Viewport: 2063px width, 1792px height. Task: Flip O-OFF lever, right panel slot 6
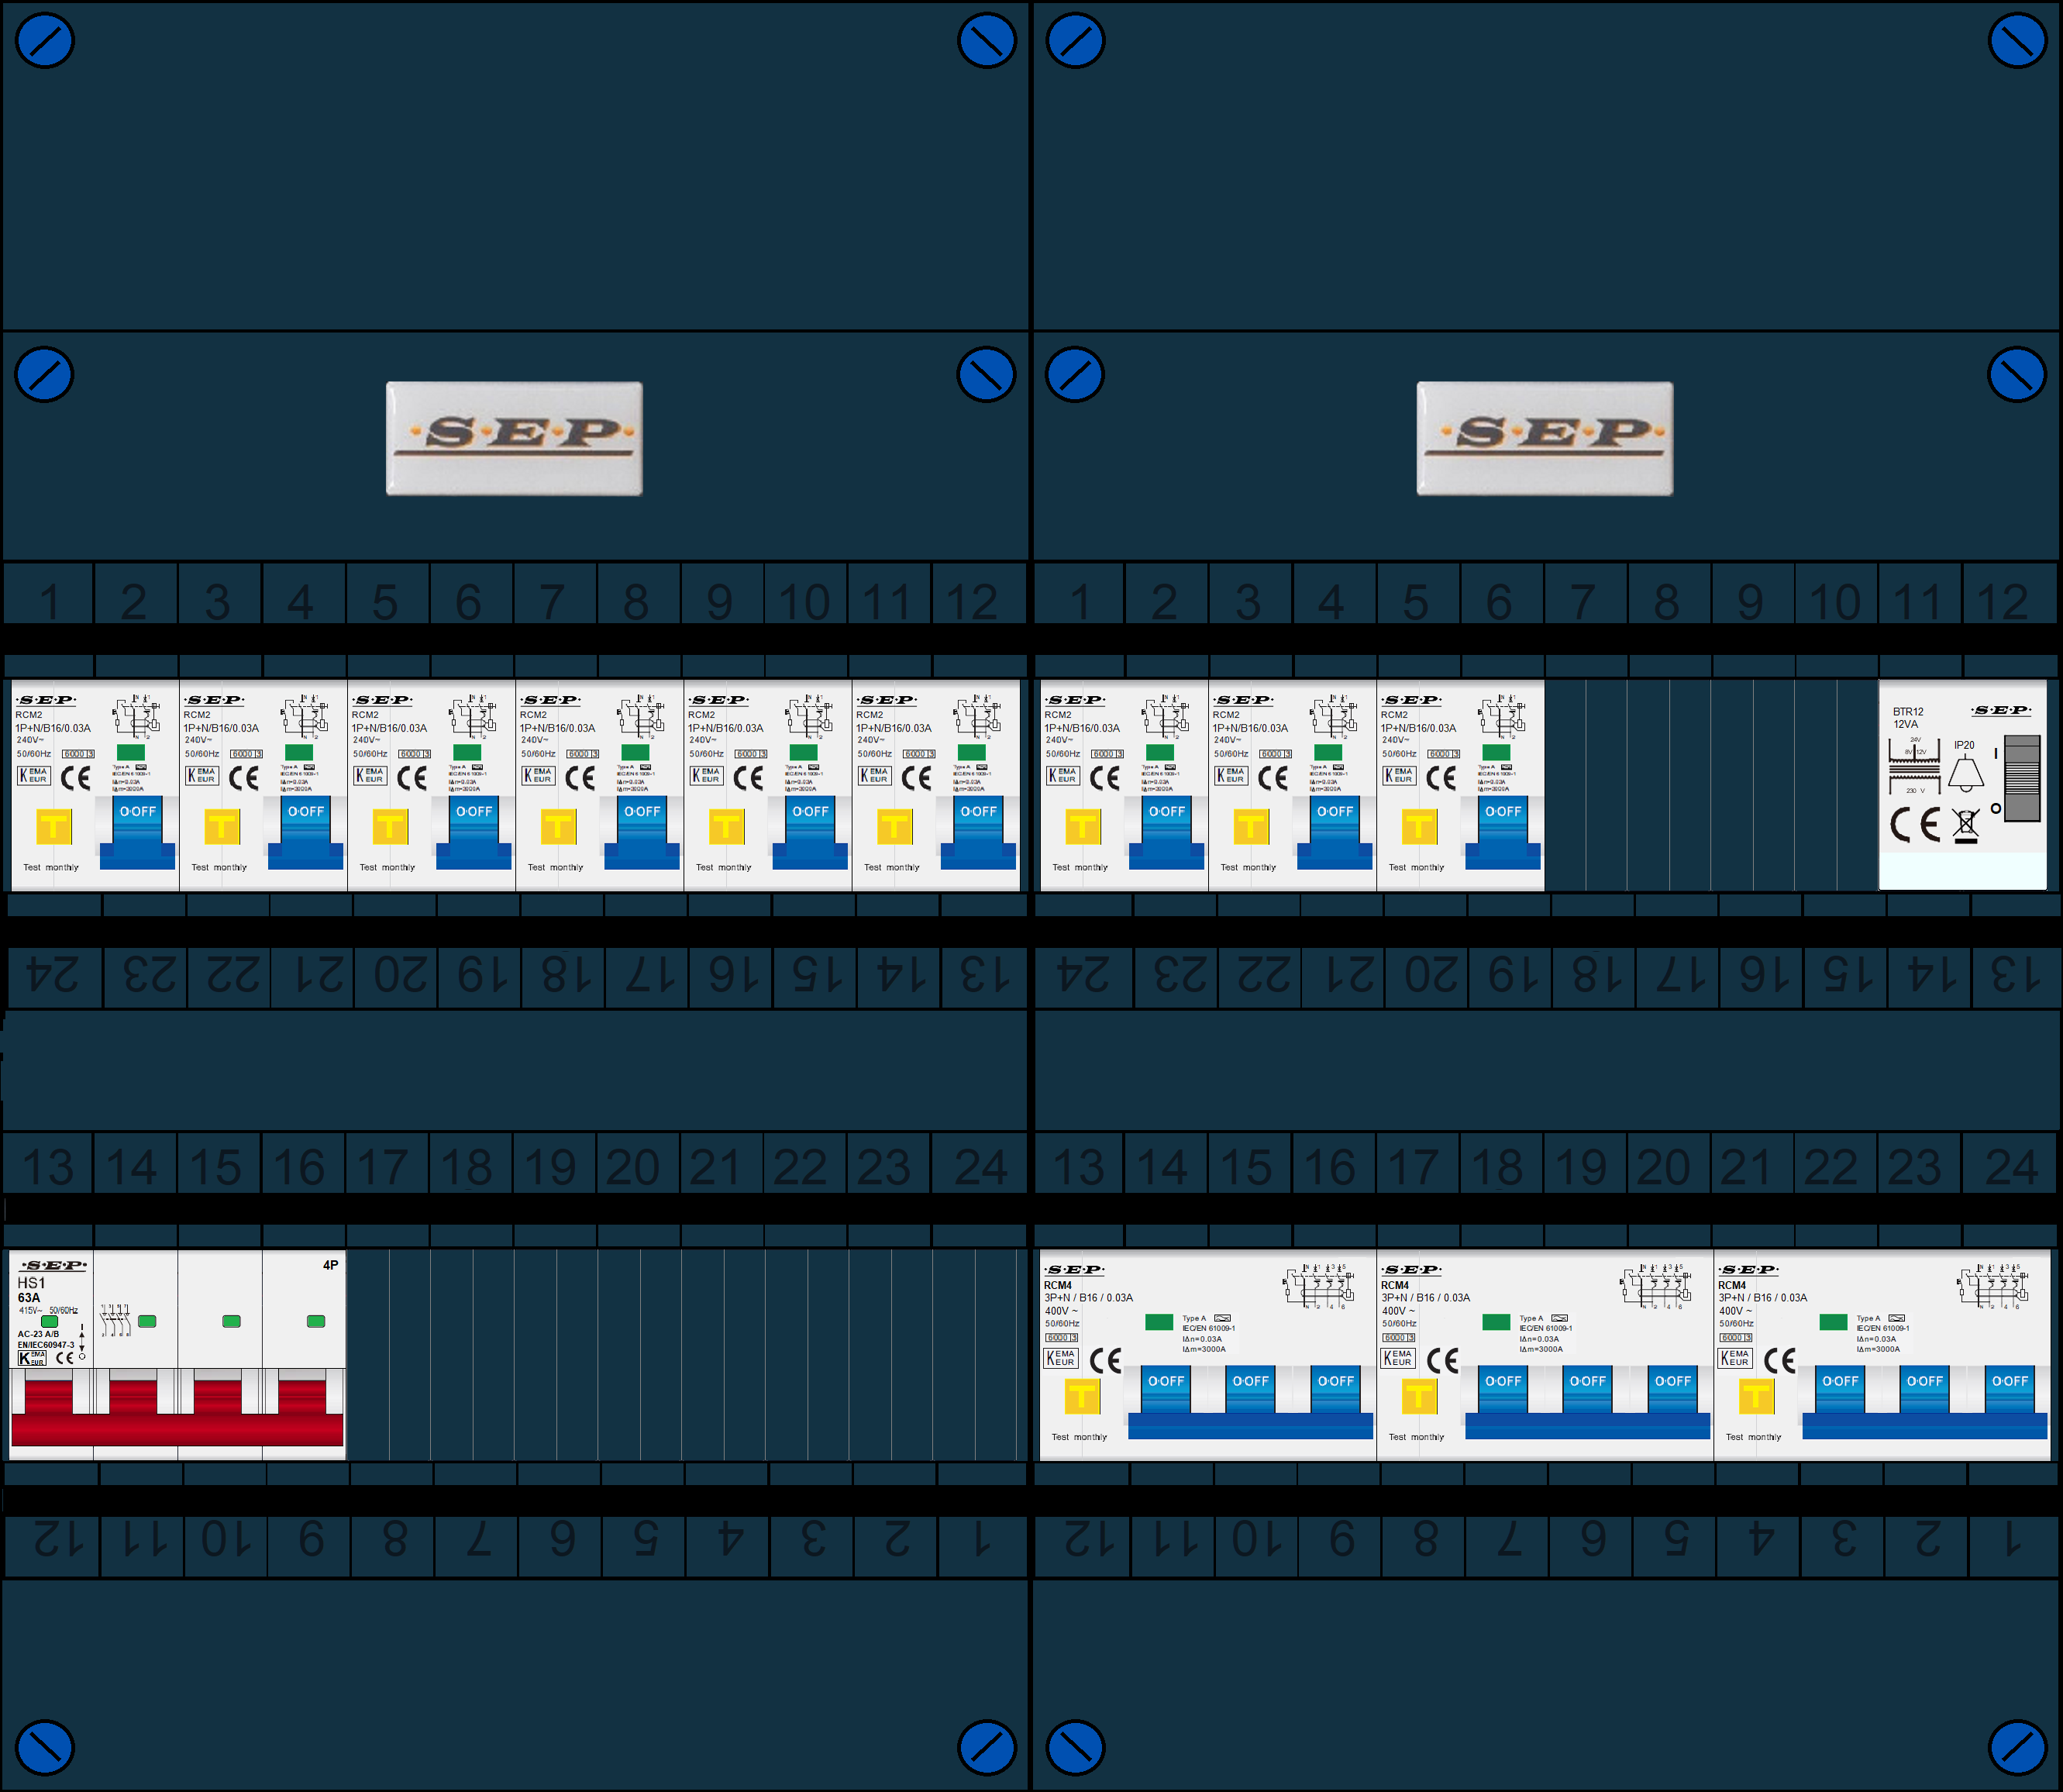coord(1502,832)
